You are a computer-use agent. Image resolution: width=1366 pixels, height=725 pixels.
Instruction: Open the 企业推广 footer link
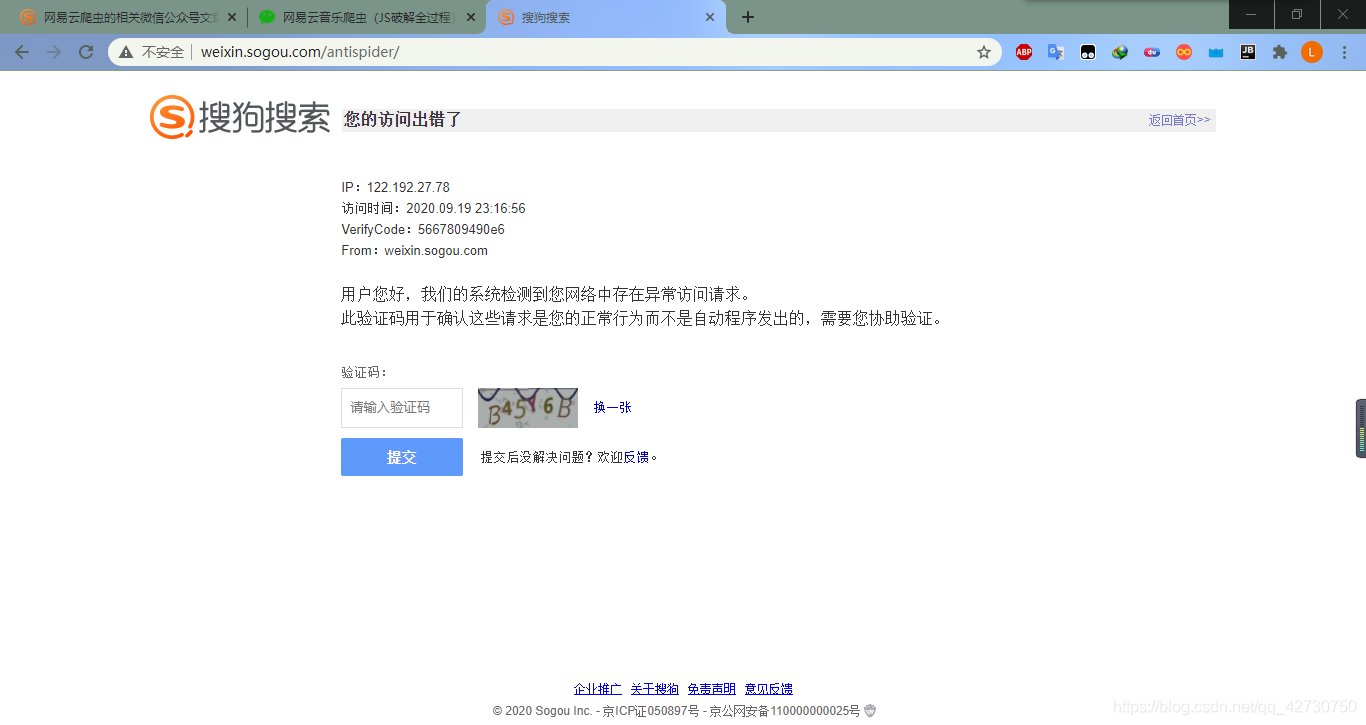(598, 689)
